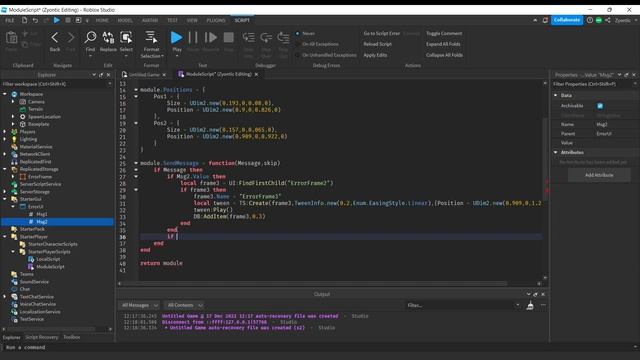This screenshot has width=640, height=360.
Task: Click the Add Attribute button
Action: pos(599,175)
